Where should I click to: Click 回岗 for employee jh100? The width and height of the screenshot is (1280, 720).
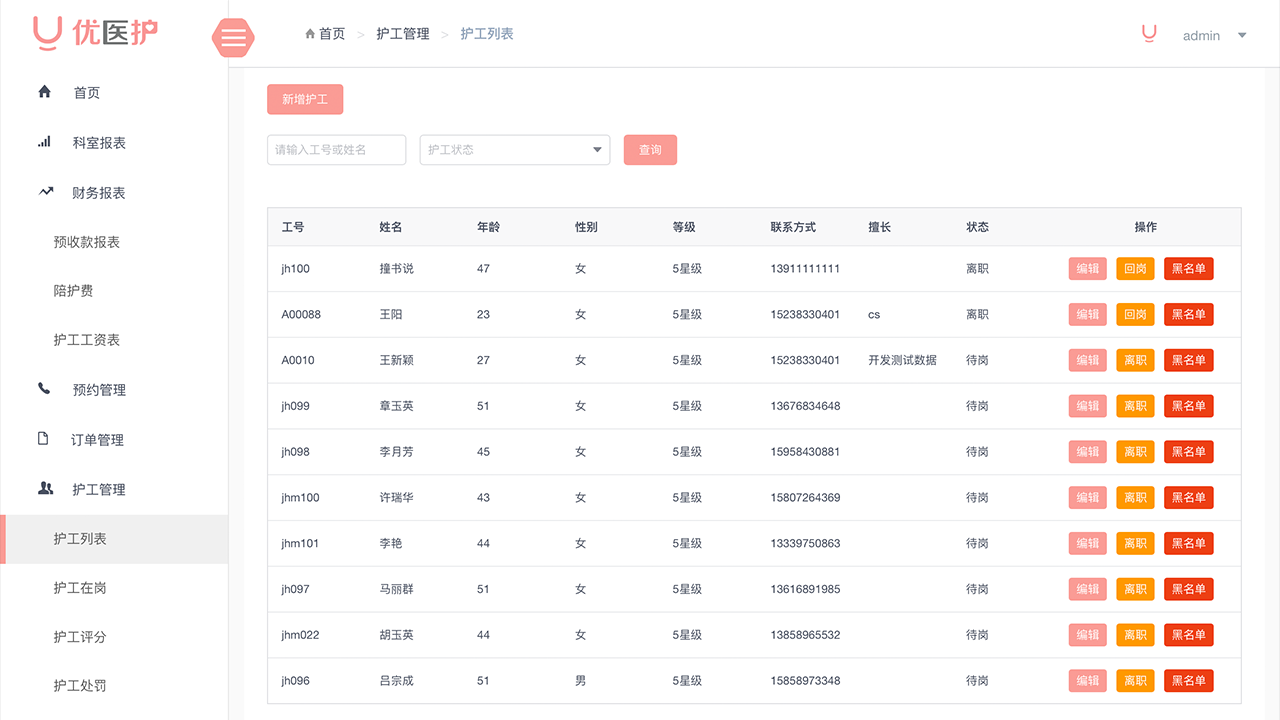(1135, 268)
